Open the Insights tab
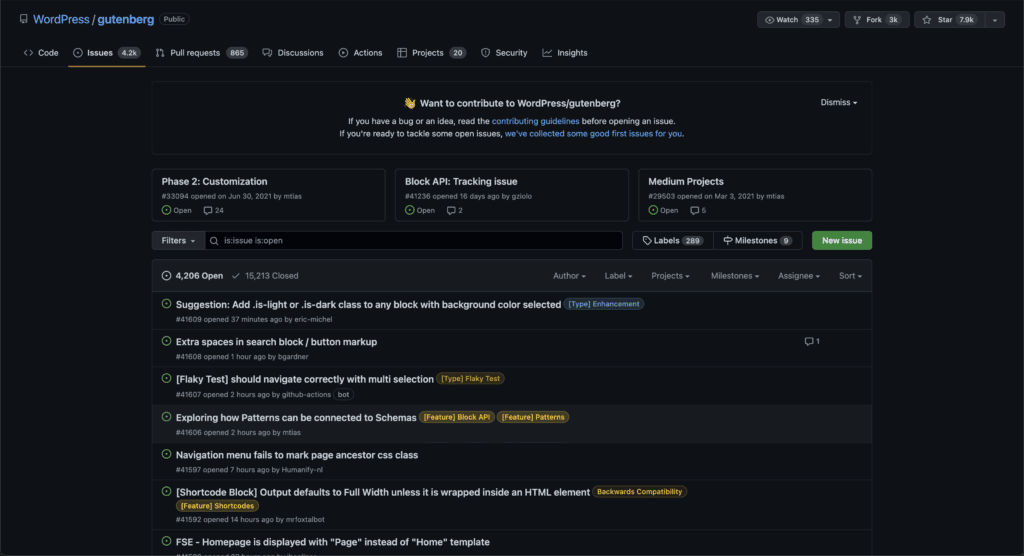Image resolution: width=1024 pixels, height=556 pixels. point(565,53)
